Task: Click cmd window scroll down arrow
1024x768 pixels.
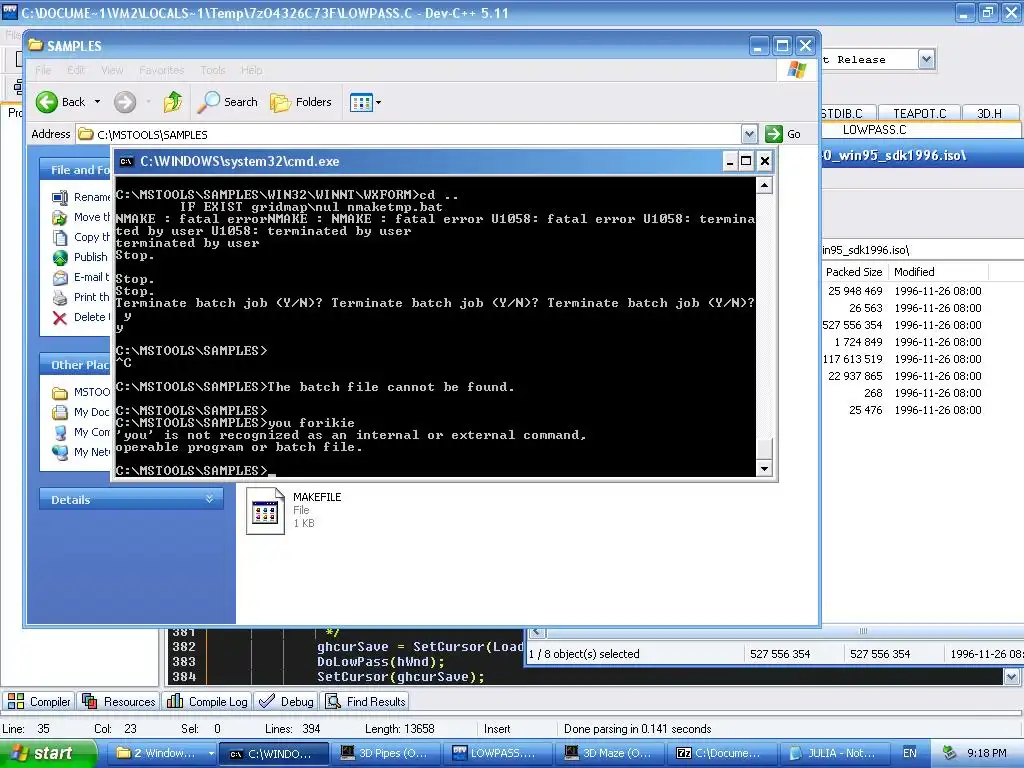Action: (x=764, y=468)
